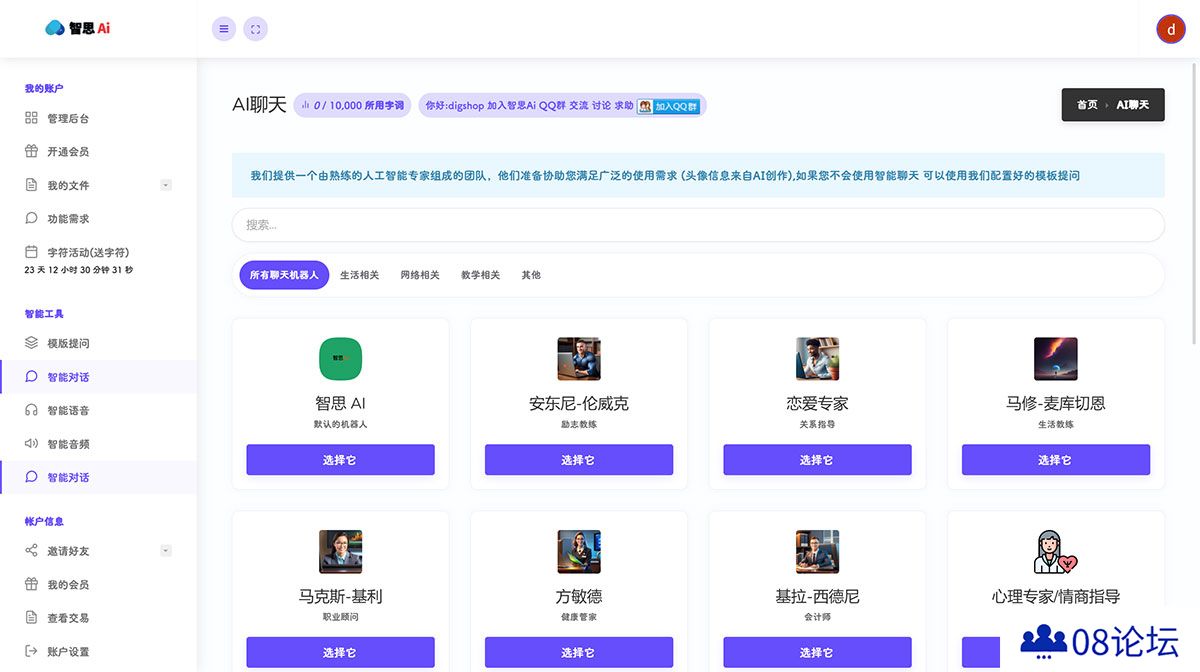The width and height of the screenshot is (1200, 672).
Task: Click the 恋爱专家 card title
Action: [x=817, y=404]
